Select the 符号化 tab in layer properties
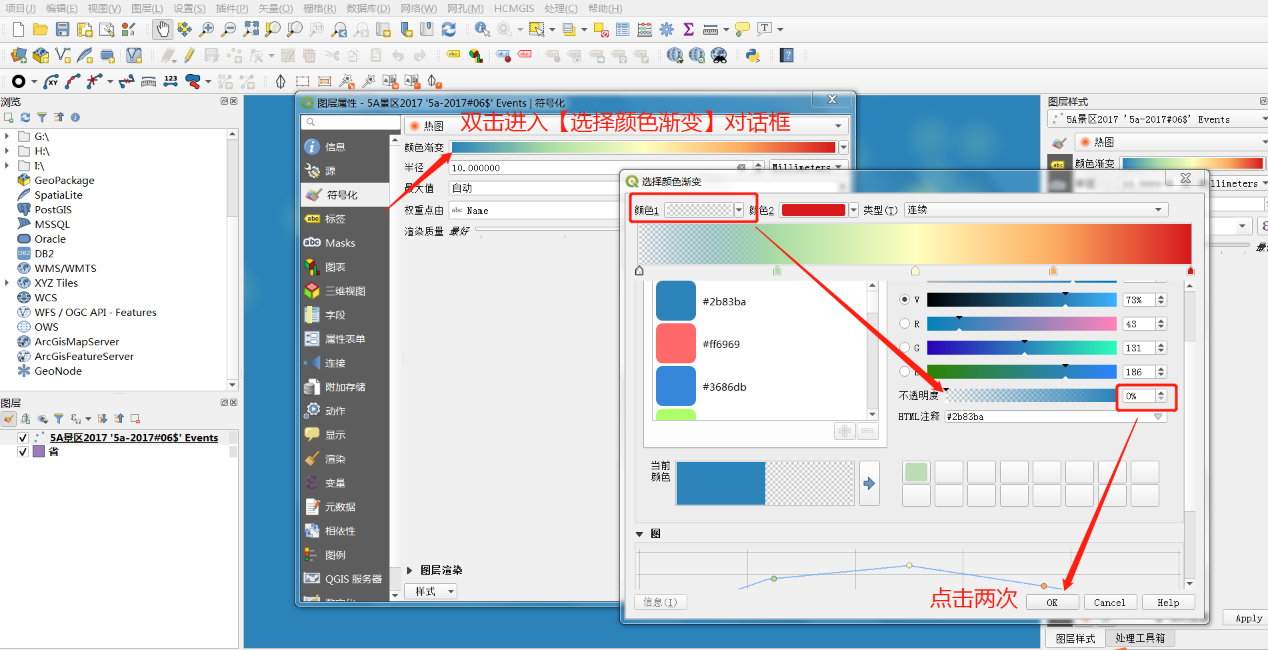The height and width of the screenshot is (650, 1268). click(x=342, y=195)
